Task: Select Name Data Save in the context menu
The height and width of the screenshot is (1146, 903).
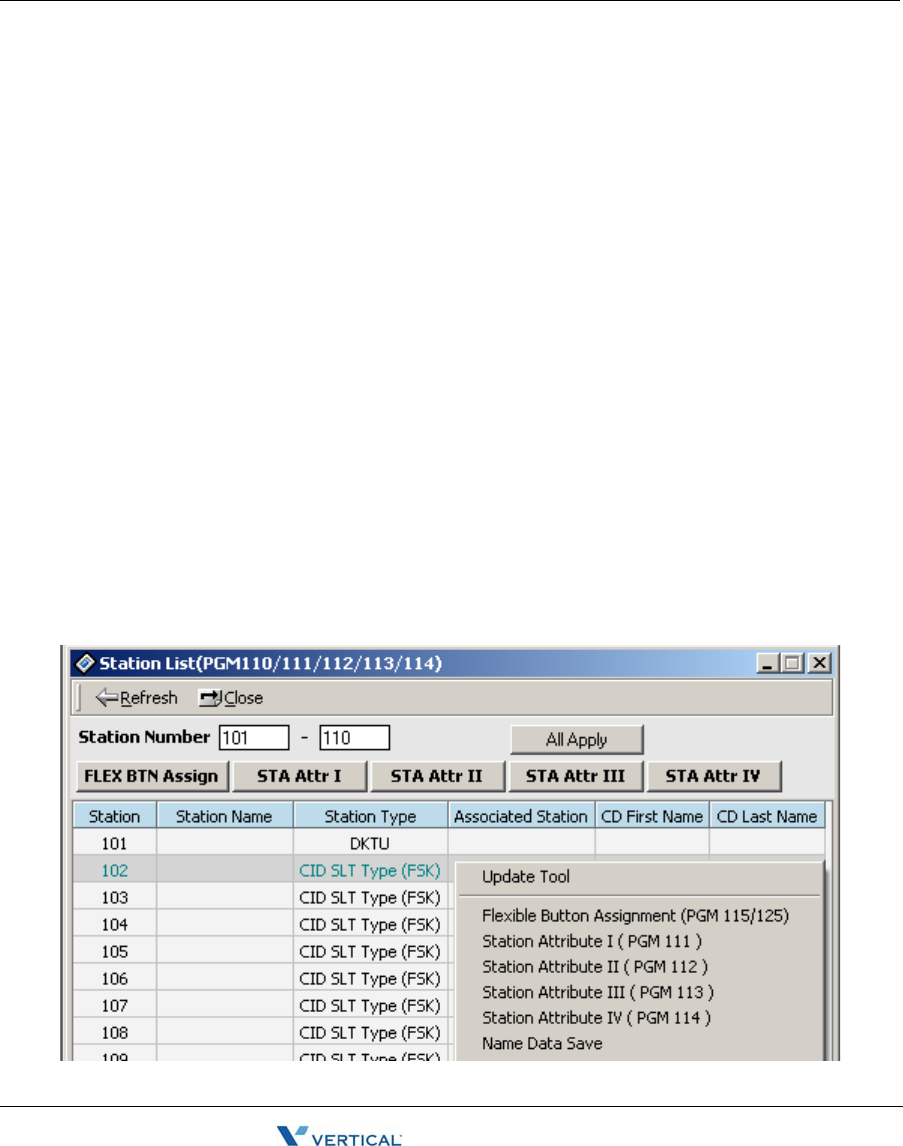Action: [x=542, y=1044]
